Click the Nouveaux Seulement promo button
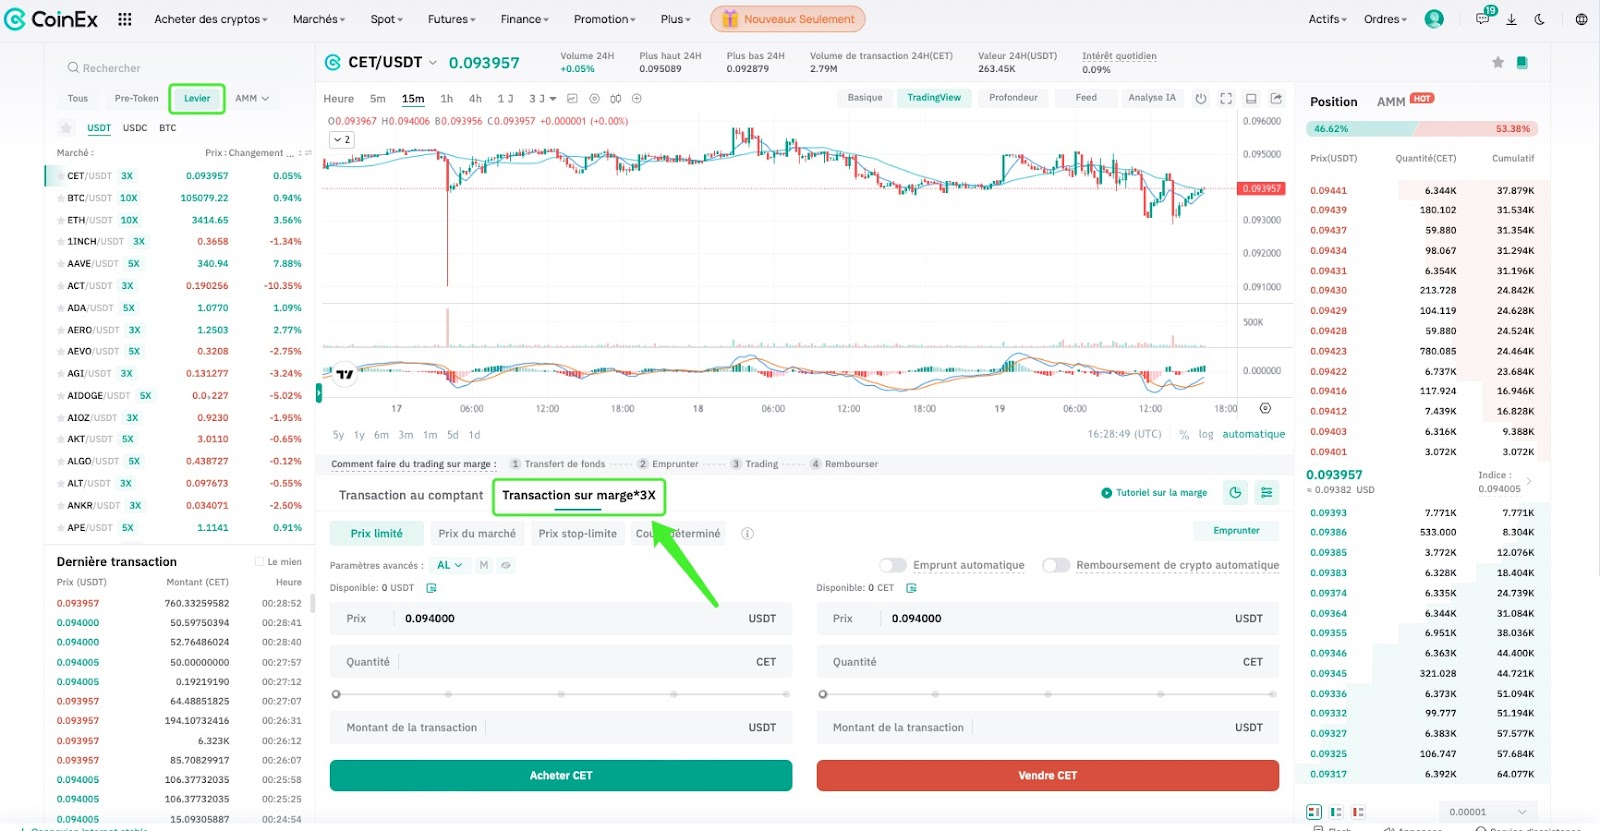This screenshot has width=1600, height=831. [788, 19]
